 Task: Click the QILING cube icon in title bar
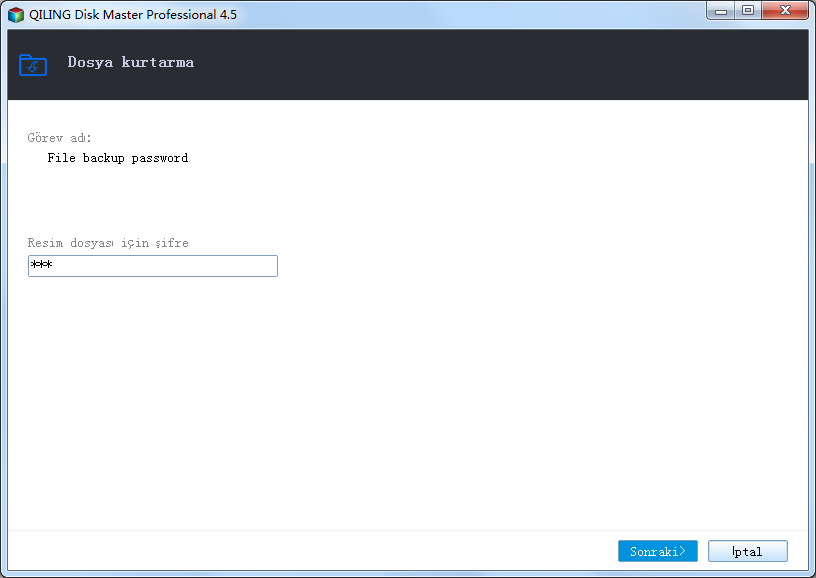pyautogui.click(x=16, y=15)
